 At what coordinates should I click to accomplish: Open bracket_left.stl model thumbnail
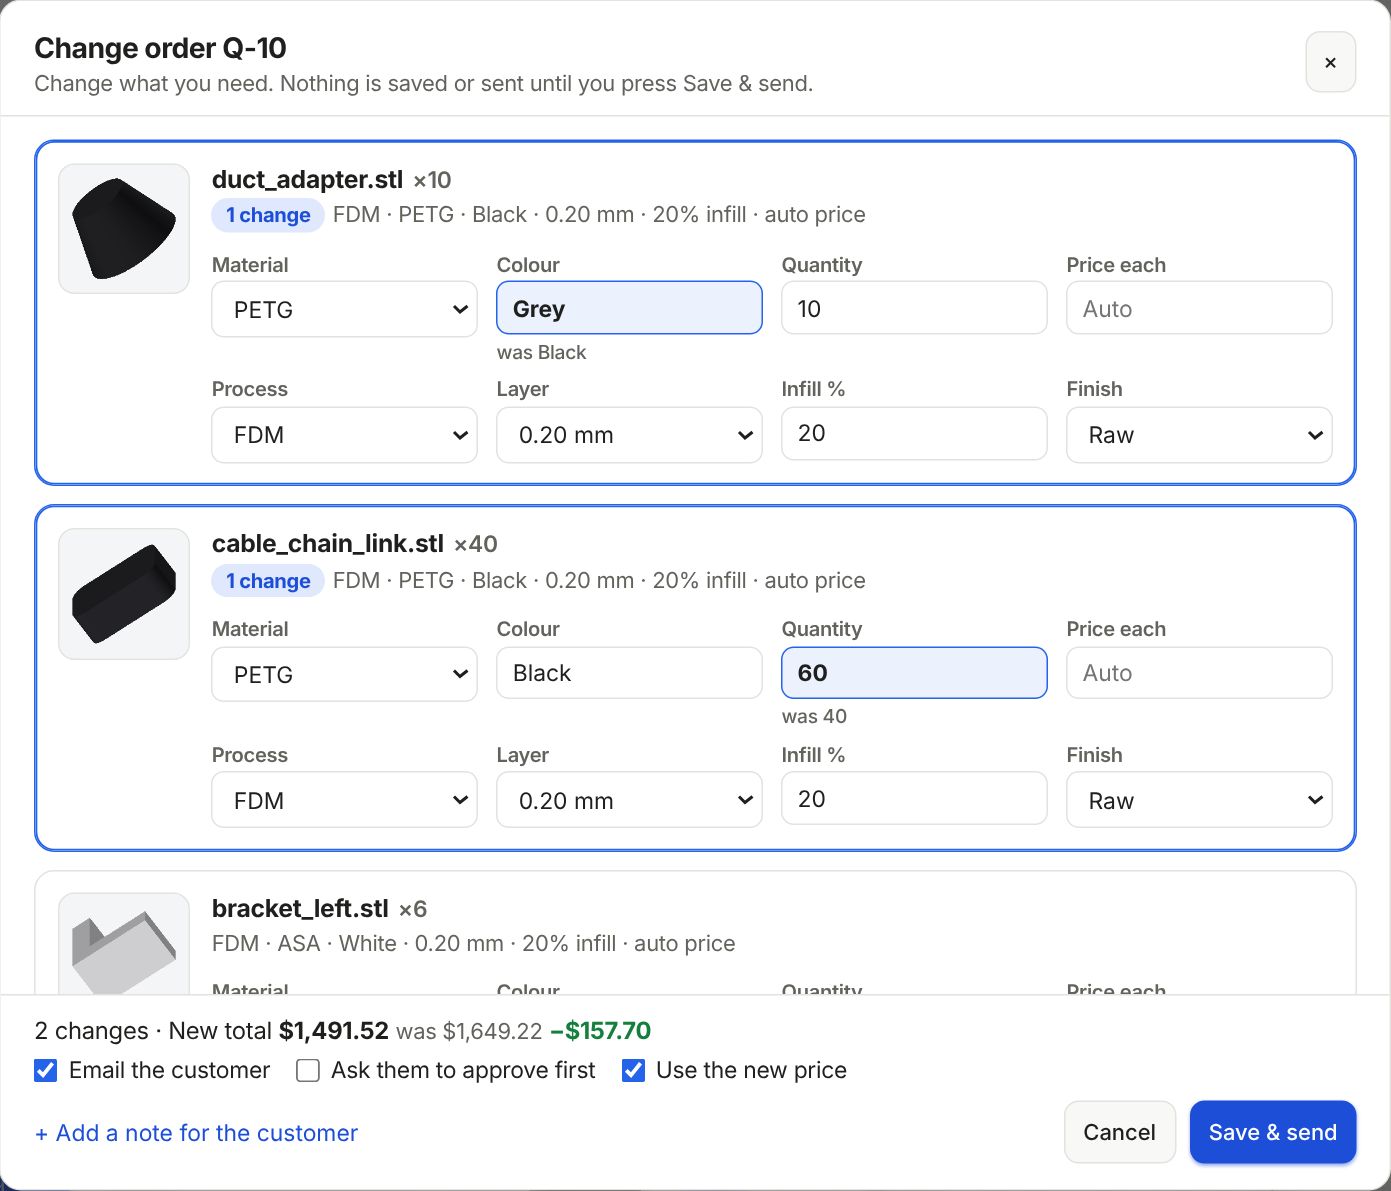coord(124,944)
